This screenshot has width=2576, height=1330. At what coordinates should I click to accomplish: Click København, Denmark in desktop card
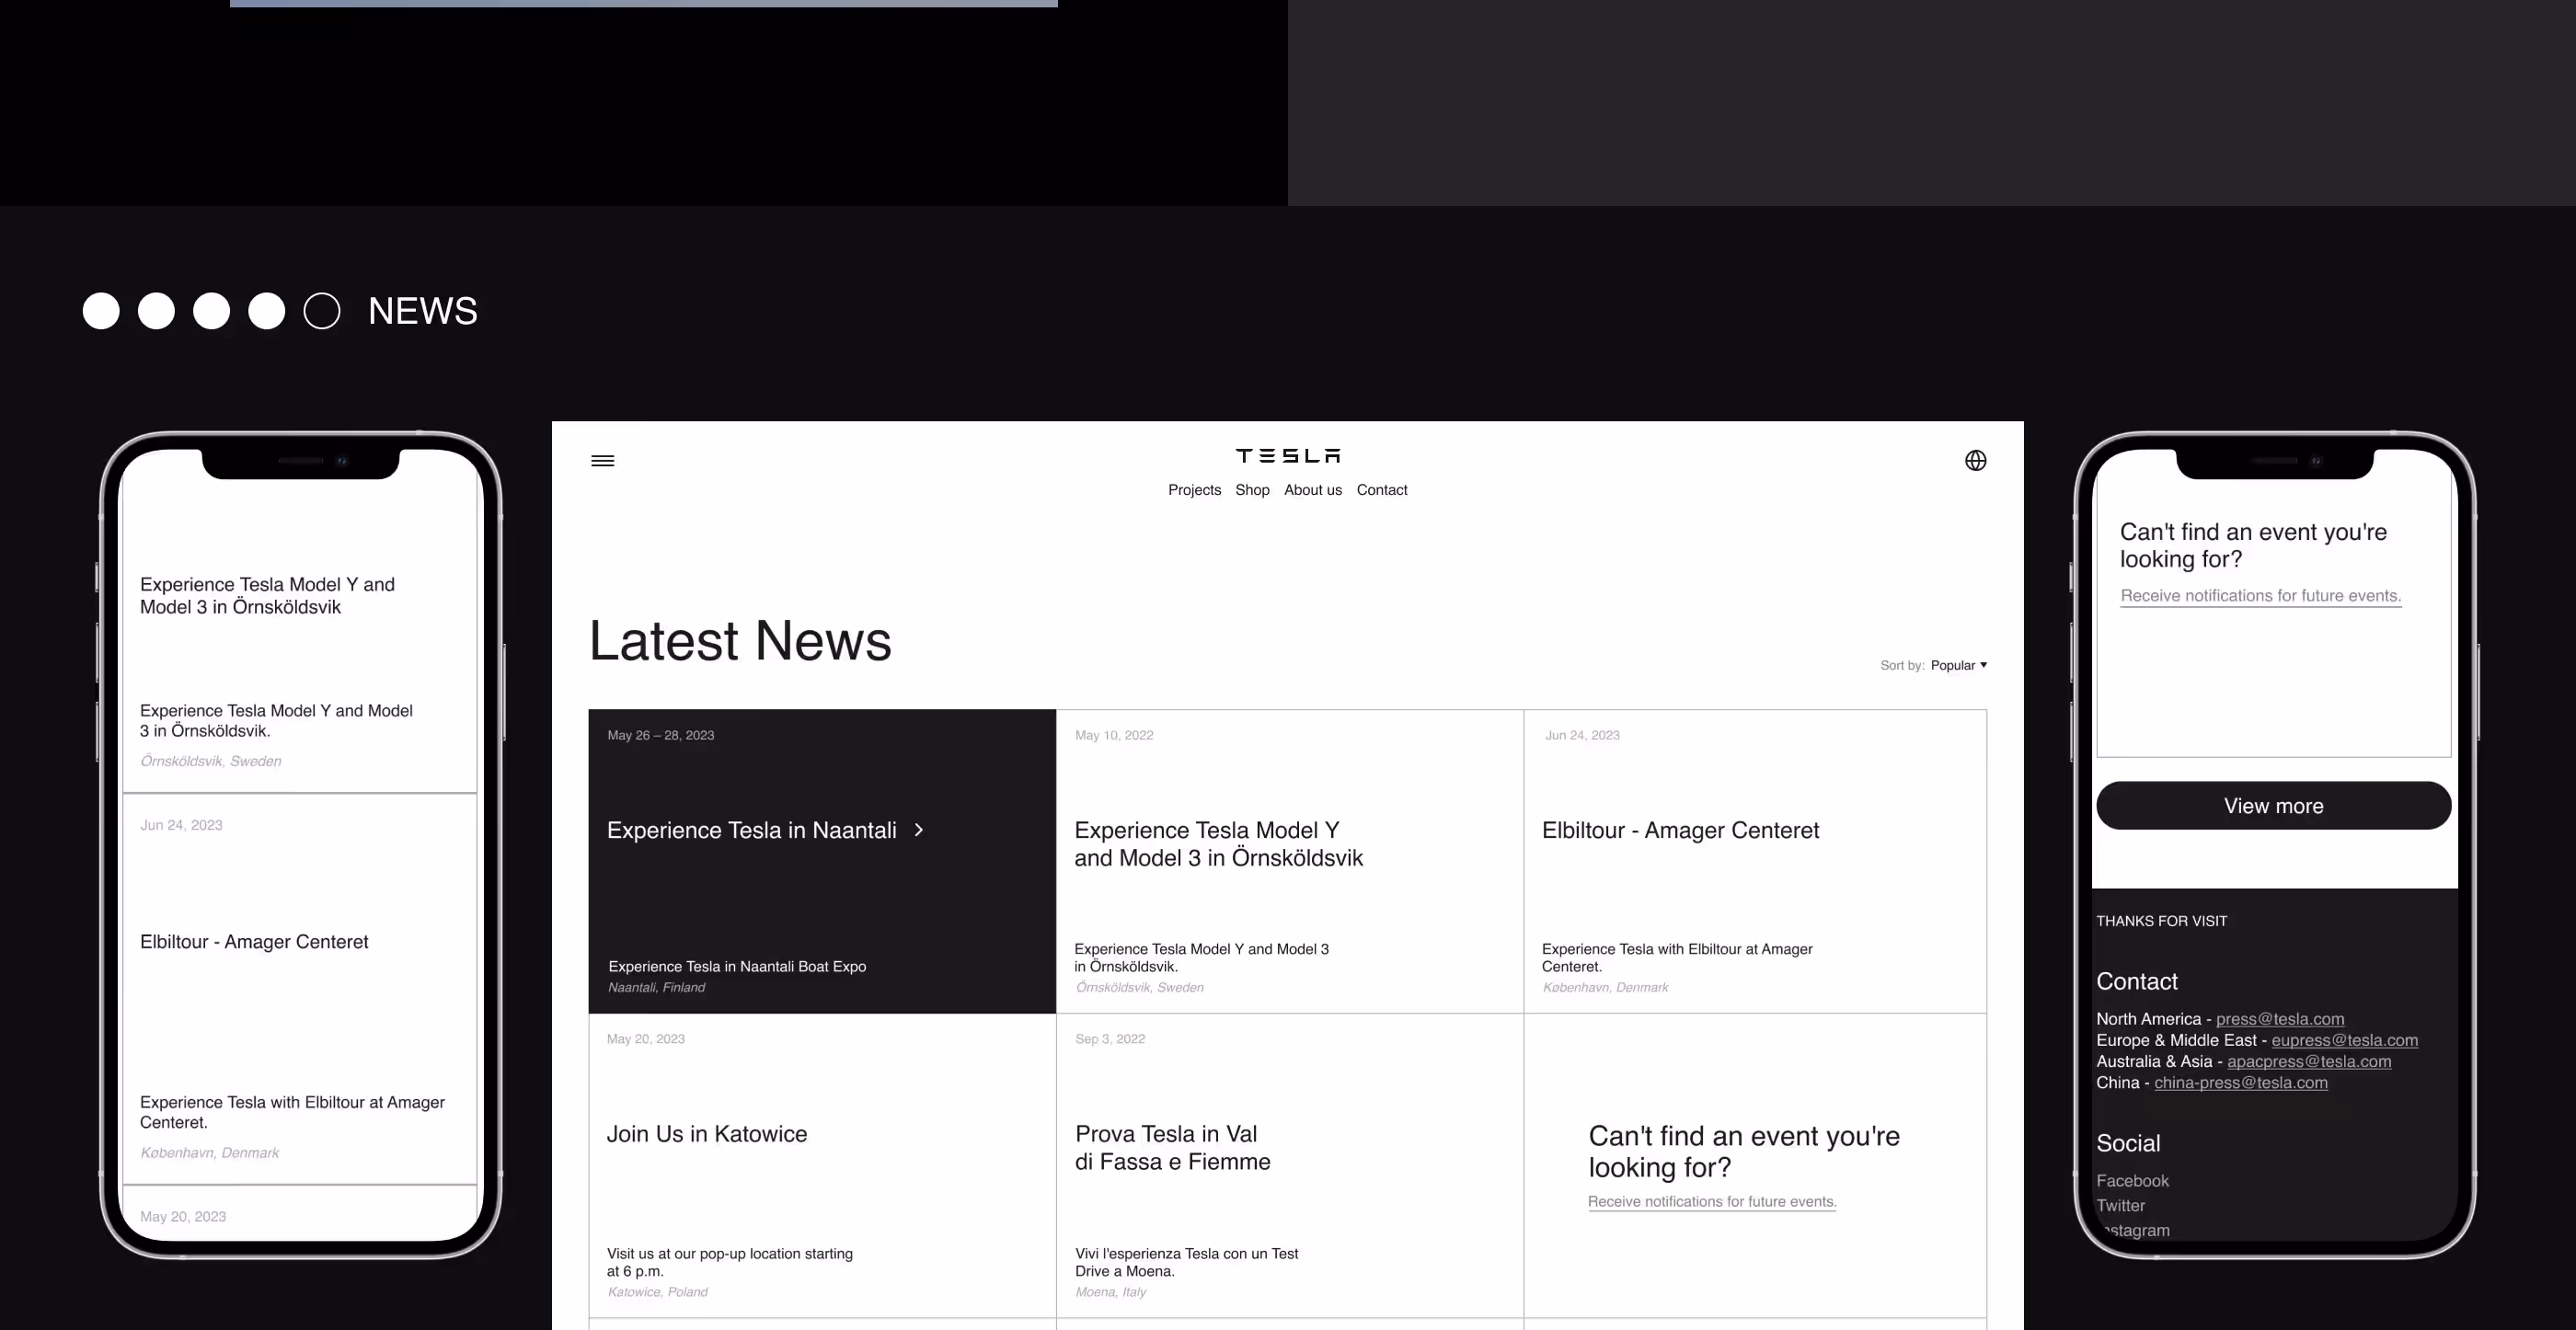(1606, 987)
